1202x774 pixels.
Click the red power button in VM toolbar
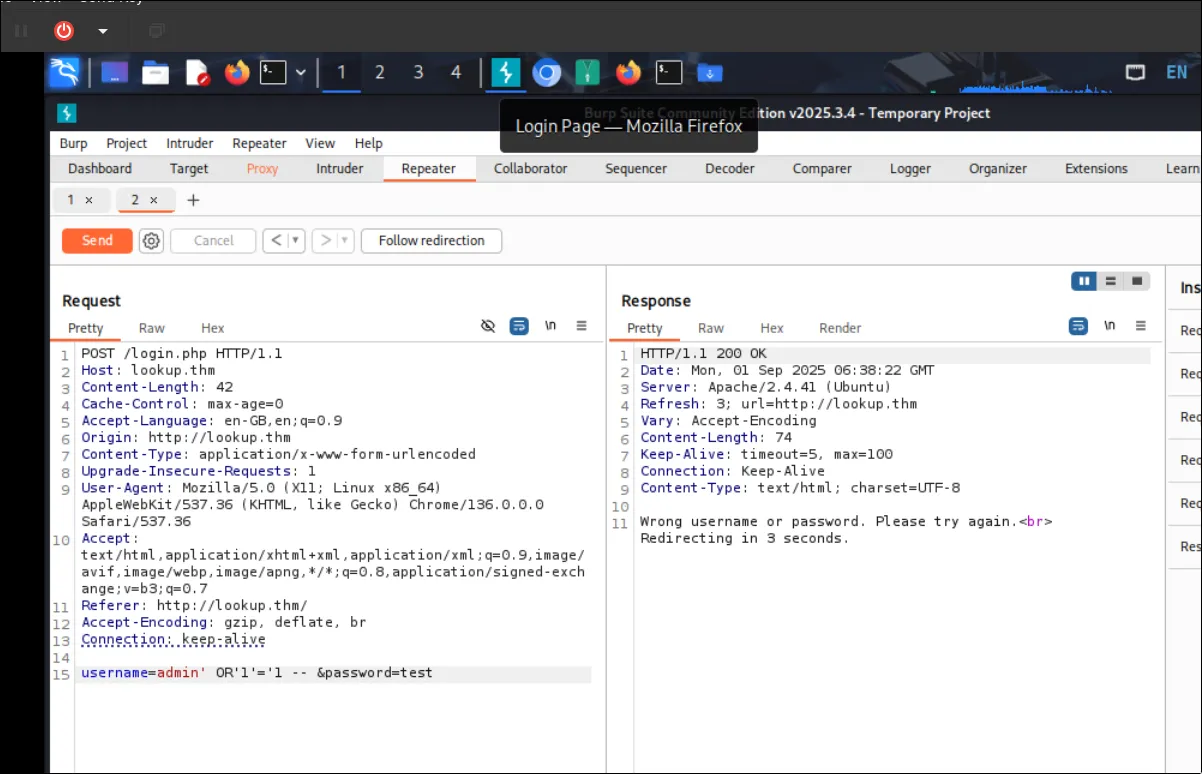(x=64, y=31)
